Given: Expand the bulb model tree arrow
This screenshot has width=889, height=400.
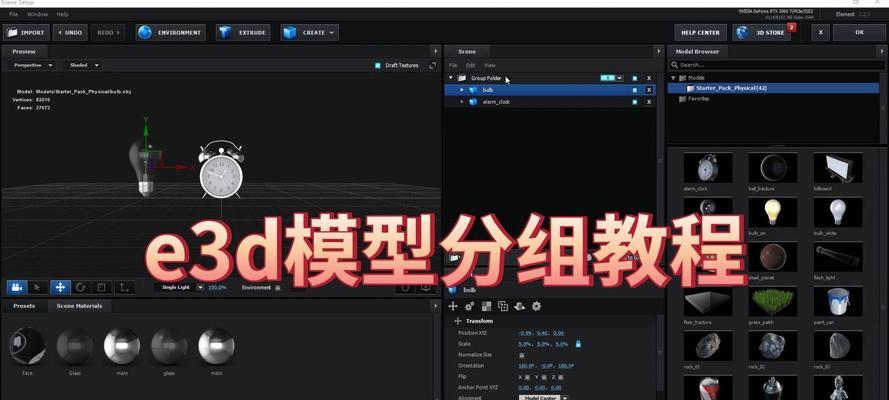Looking at the screenshot, I should click(x=462, y=90).
